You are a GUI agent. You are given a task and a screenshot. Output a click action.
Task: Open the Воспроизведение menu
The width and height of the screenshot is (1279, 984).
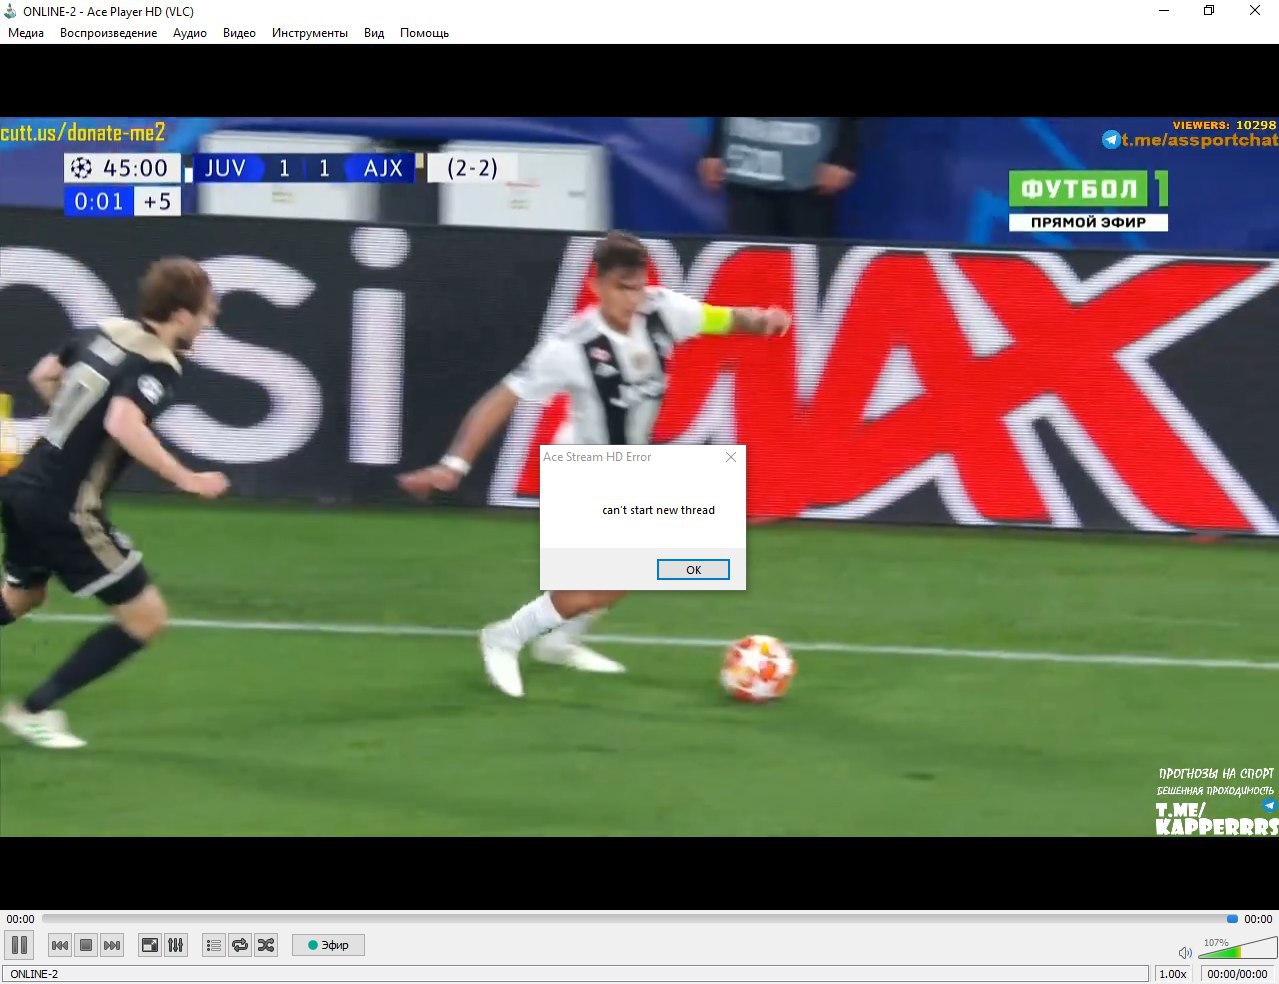pyautogui.click(x=108, y=33)
